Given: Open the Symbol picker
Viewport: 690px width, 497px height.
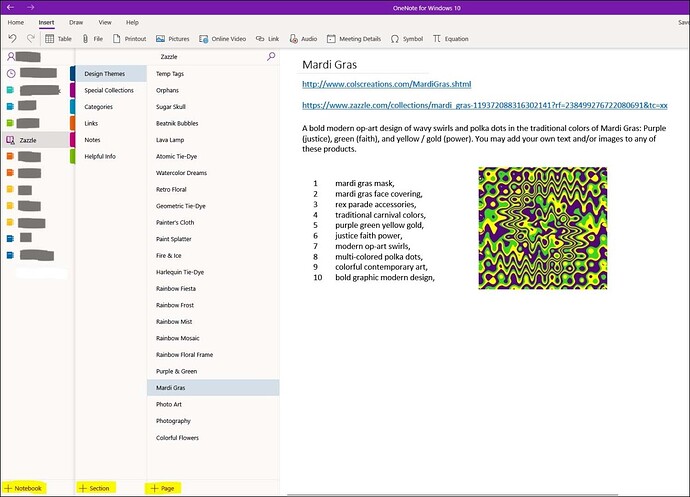Looking at the screenshot, I should (407, 39).
